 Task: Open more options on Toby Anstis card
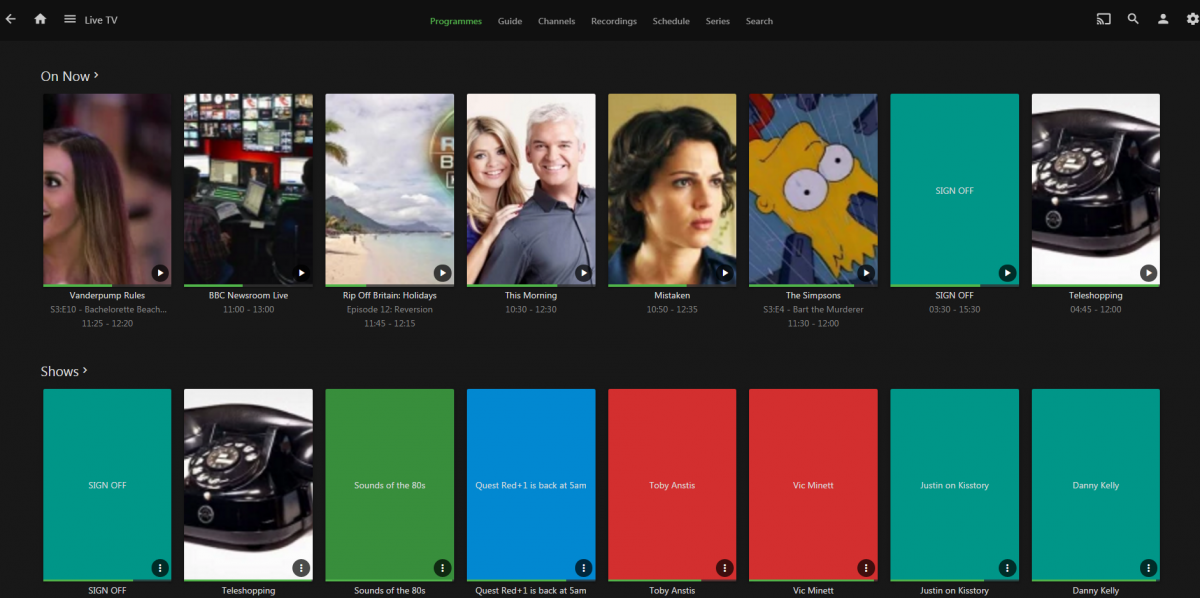(x=725, y=568)
